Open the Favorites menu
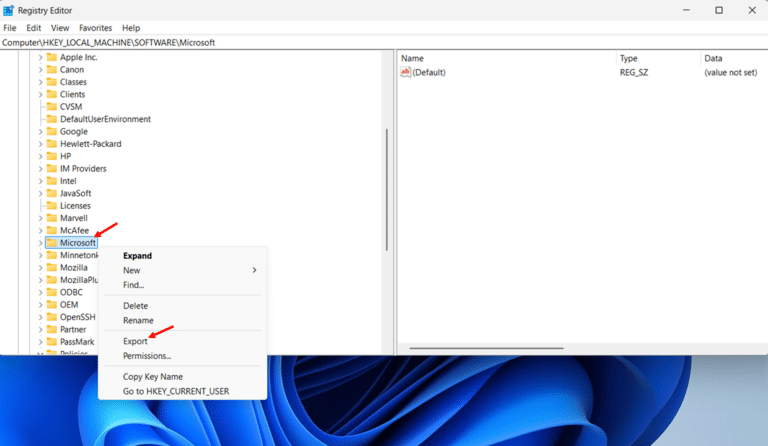 [x=96, y=28]
